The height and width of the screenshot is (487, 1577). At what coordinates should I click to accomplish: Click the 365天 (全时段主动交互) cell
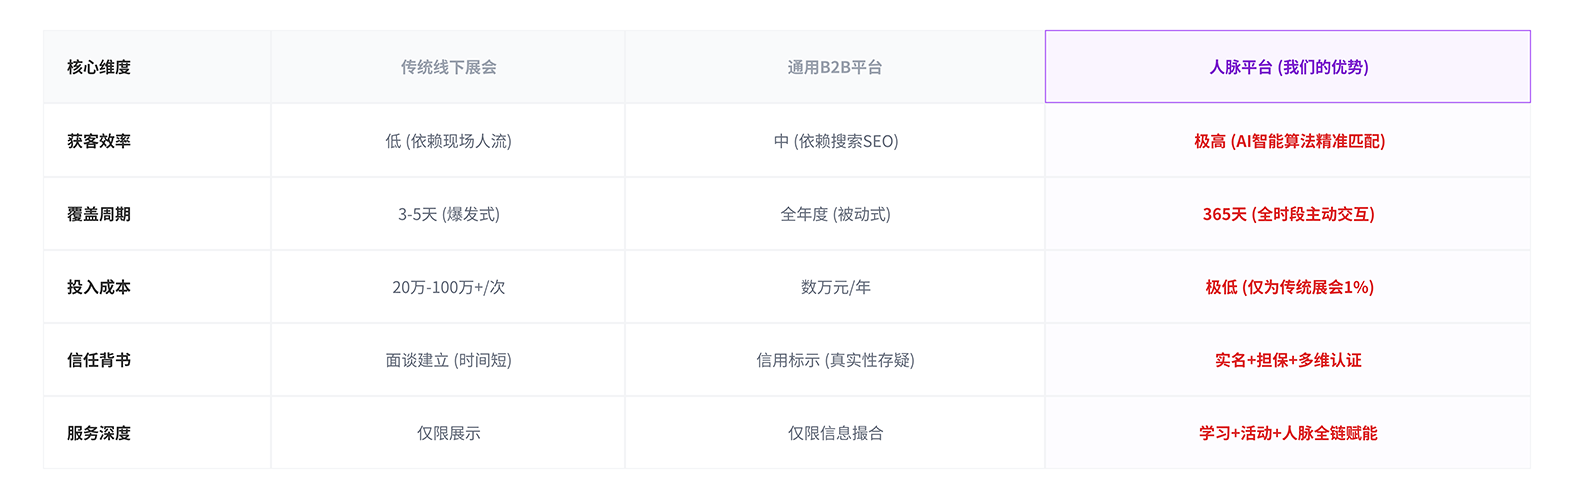pyautogui.click(x=1288, y=214)
